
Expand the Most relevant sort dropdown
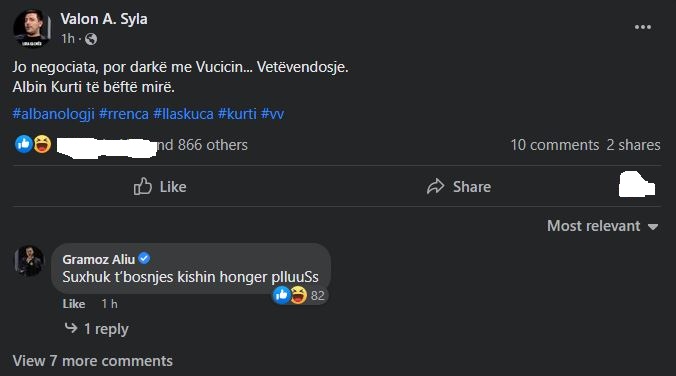tap(603, 226)
